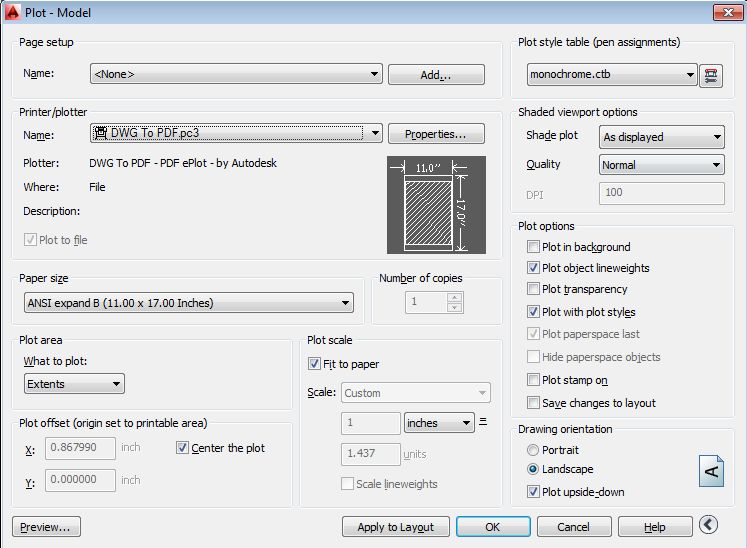This screenshot has height=548, width=747.
Task: Open the monochrome.ctb plot style dropdown
Action: tap(612, 75)
